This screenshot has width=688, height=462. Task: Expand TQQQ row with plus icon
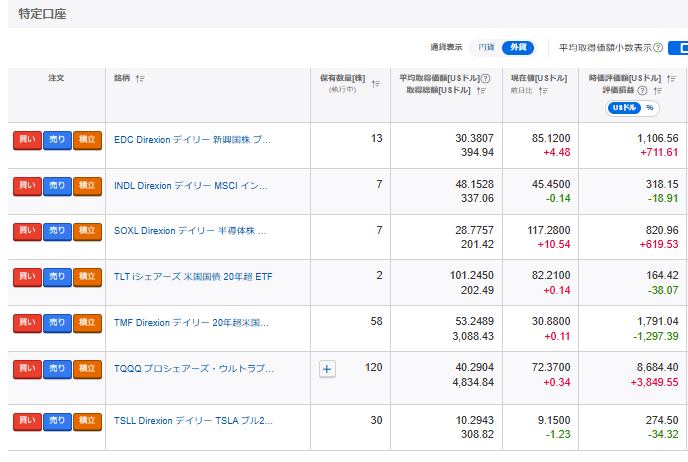327,369
